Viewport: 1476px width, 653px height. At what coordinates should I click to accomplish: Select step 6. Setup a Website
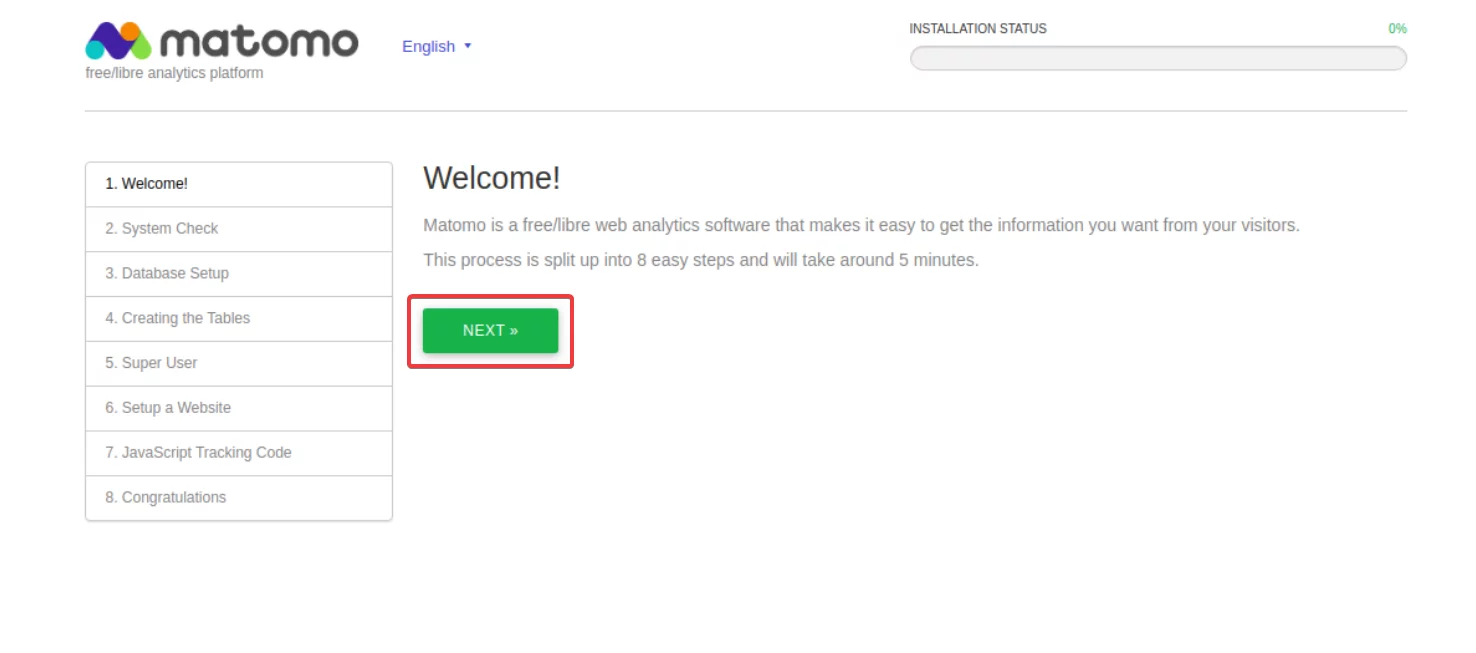pyautogui.click(x=239, y=409)
